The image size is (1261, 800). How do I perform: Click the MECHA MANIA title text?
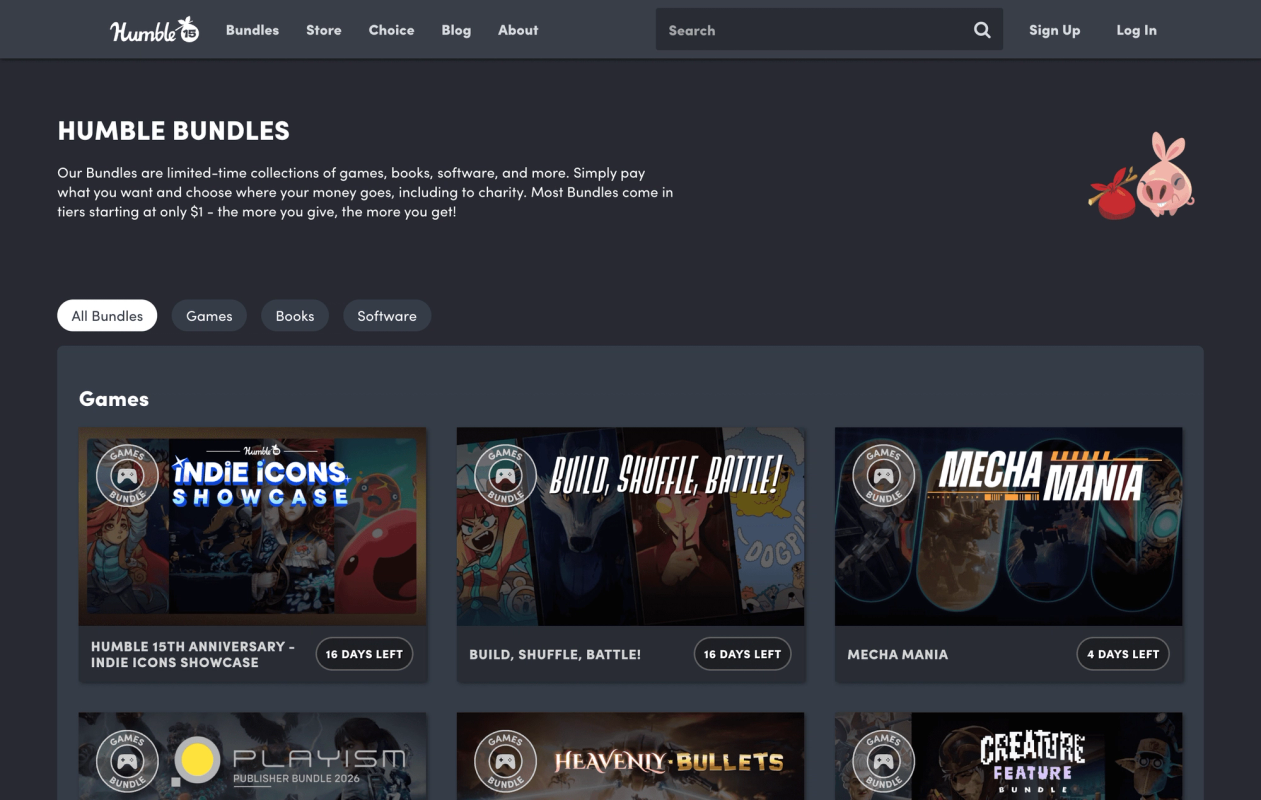(897, 654)
